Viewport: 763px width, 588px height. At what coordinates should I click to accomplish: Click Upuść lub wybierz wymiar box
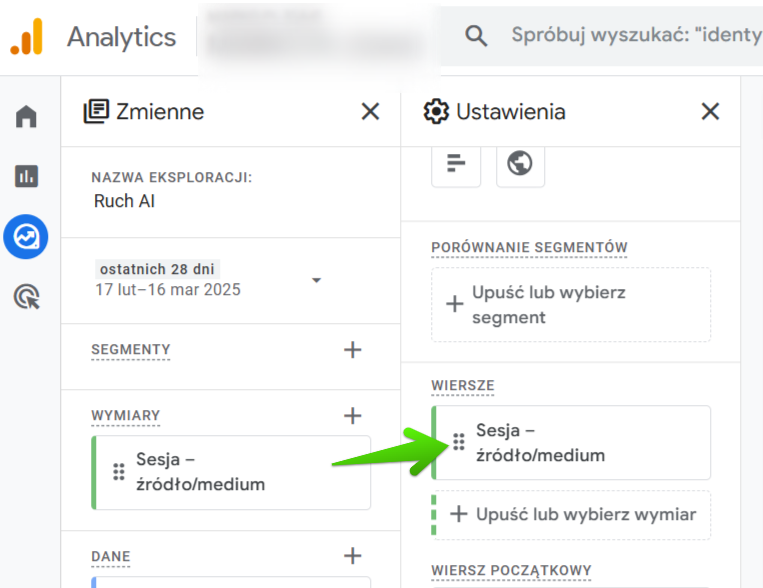571,515
